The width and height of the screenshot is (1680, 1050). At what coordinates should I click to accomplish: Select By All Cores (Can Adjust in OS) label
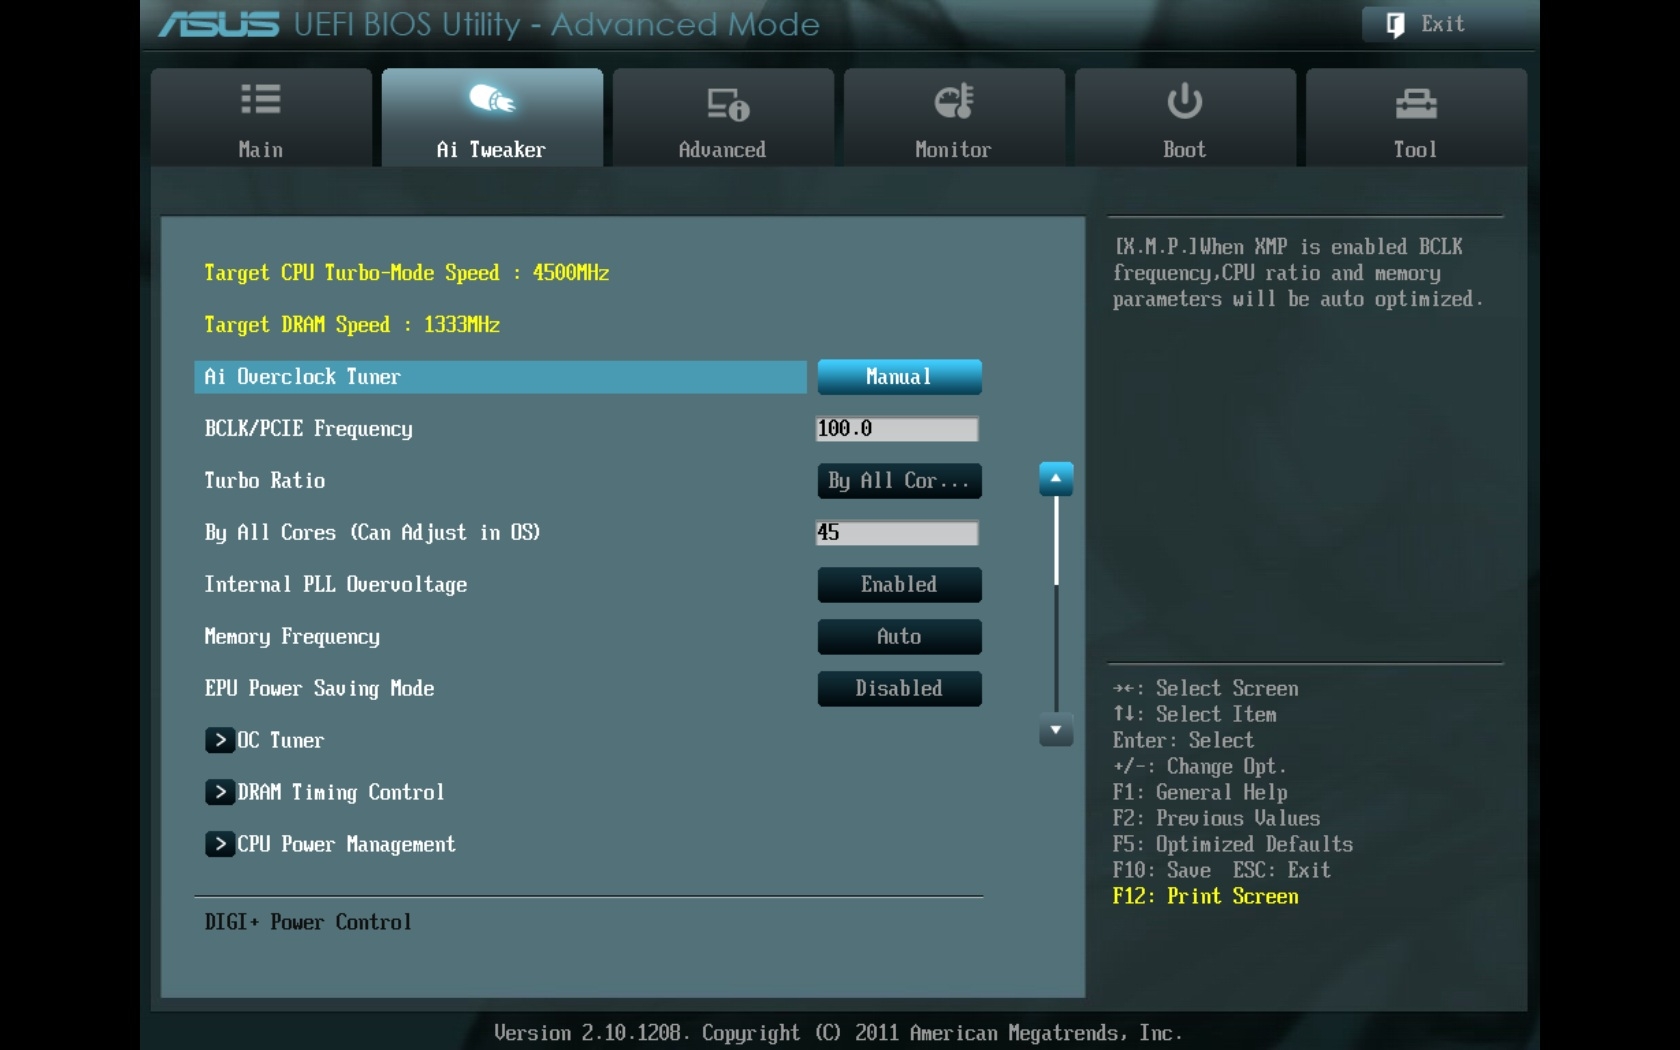[372, 533]
